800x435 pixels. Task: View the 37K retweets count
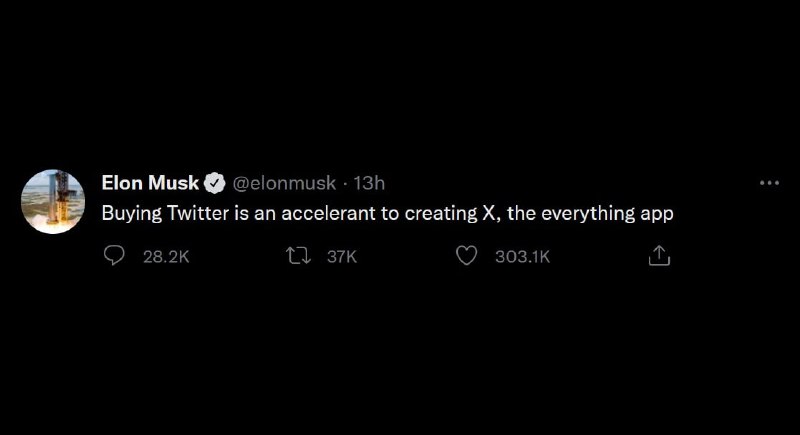[x=342, y=257]
